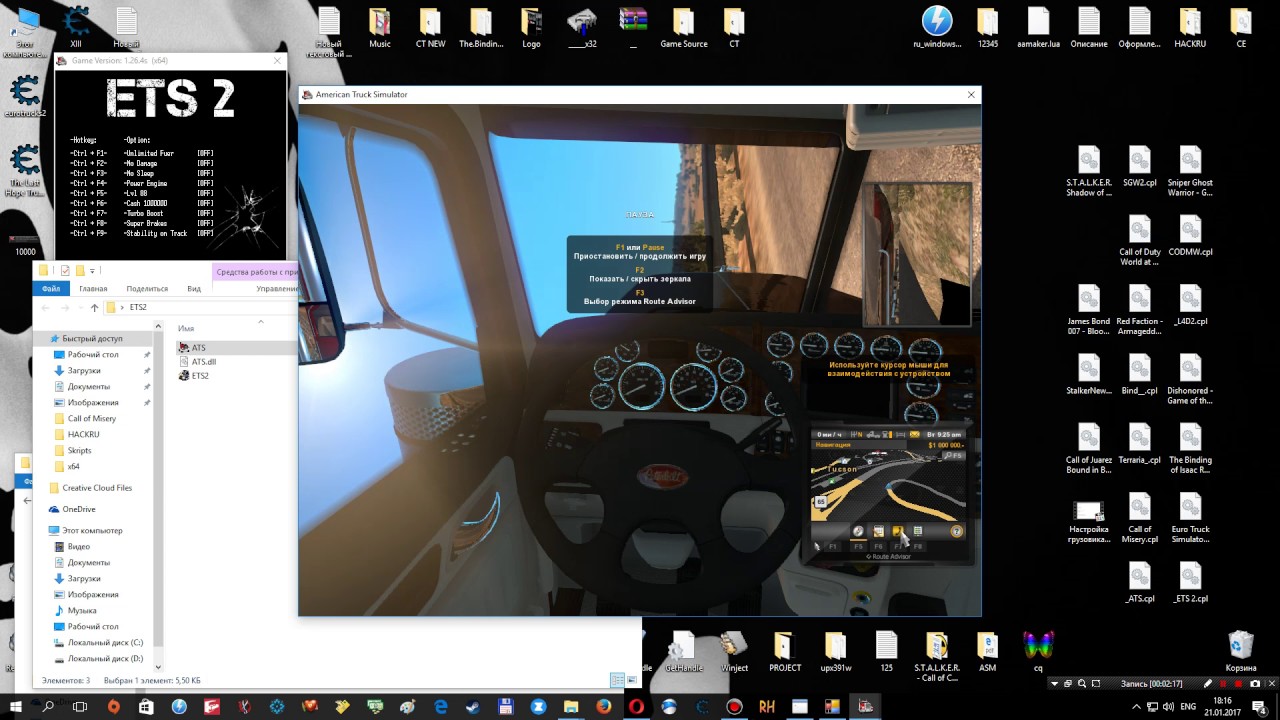Open Загрузки under quick access
The height and width of the screenshot is (720, 1280).
pyautogui.click(x=84, y=370)
